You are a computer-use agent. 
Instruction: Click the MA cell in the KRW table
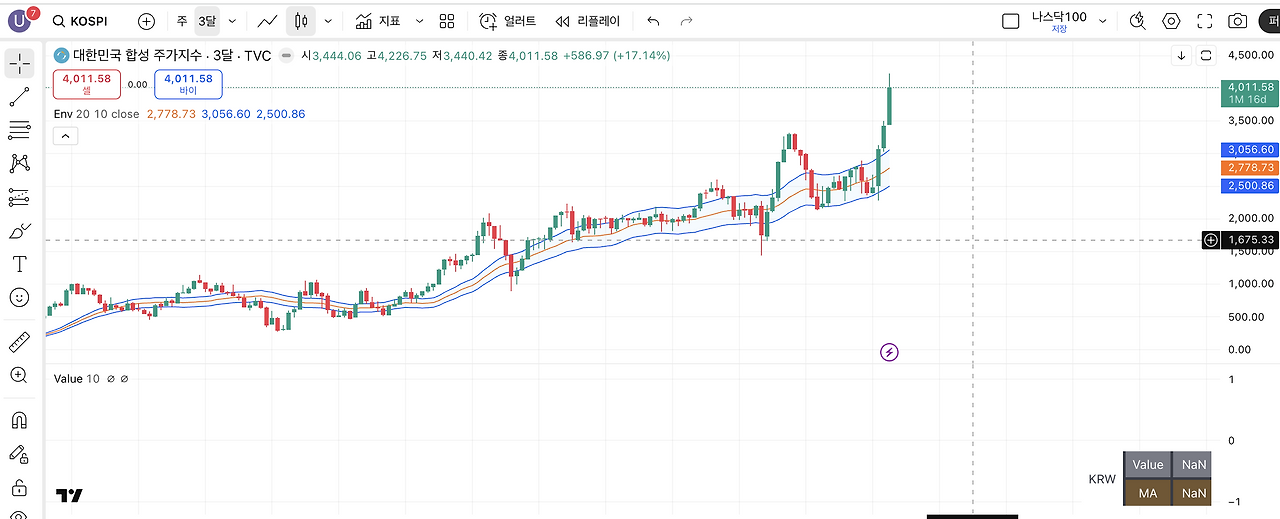1147,493
